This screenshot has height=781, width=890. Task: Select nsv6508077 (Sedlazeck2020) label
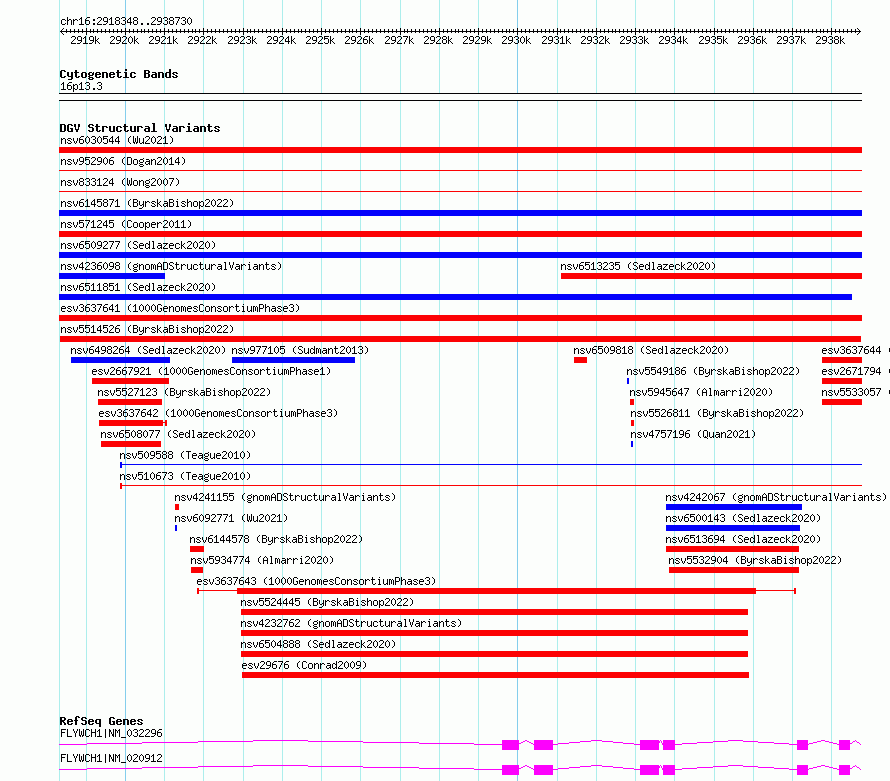tap(178, 434)
